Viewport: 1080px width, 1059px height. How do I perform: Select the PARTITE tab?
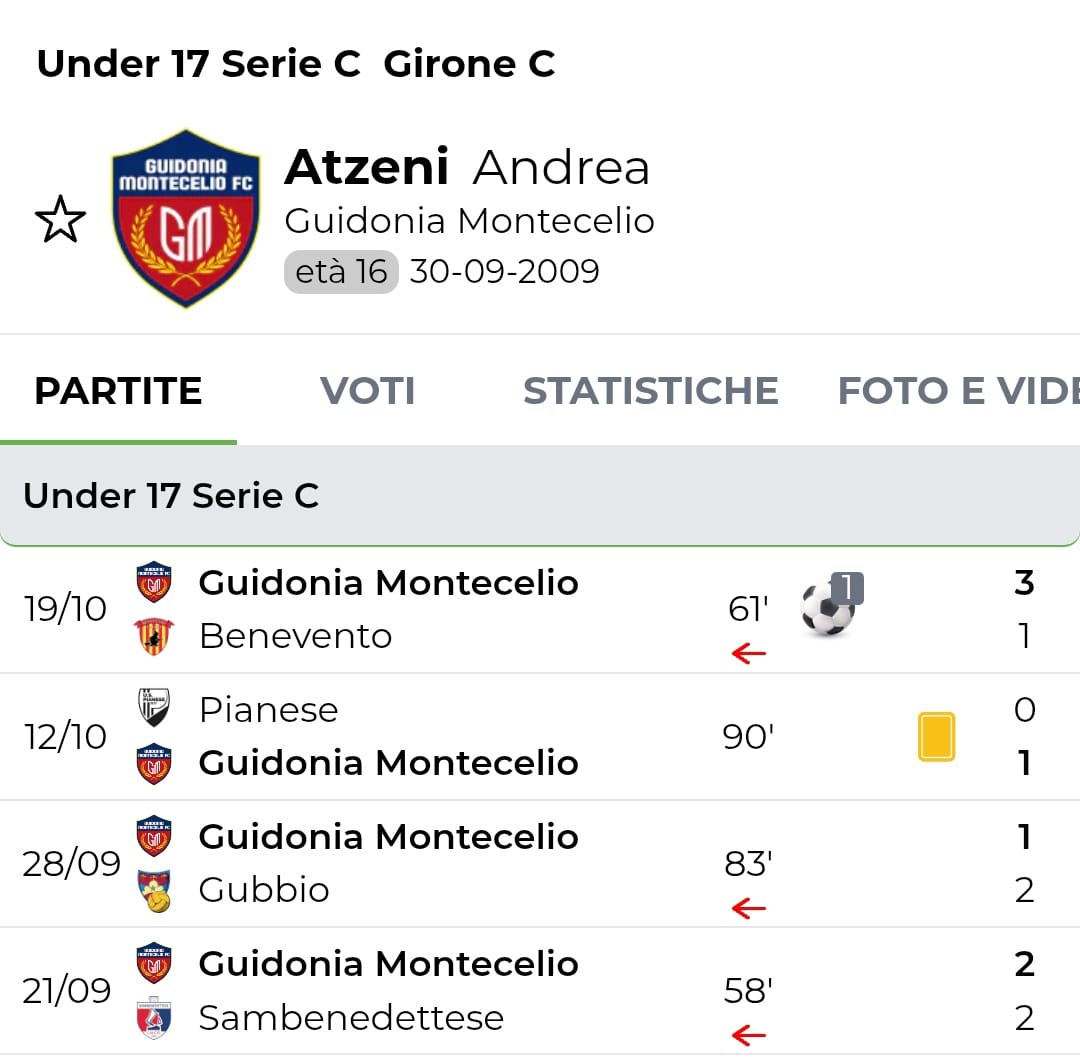118,391
